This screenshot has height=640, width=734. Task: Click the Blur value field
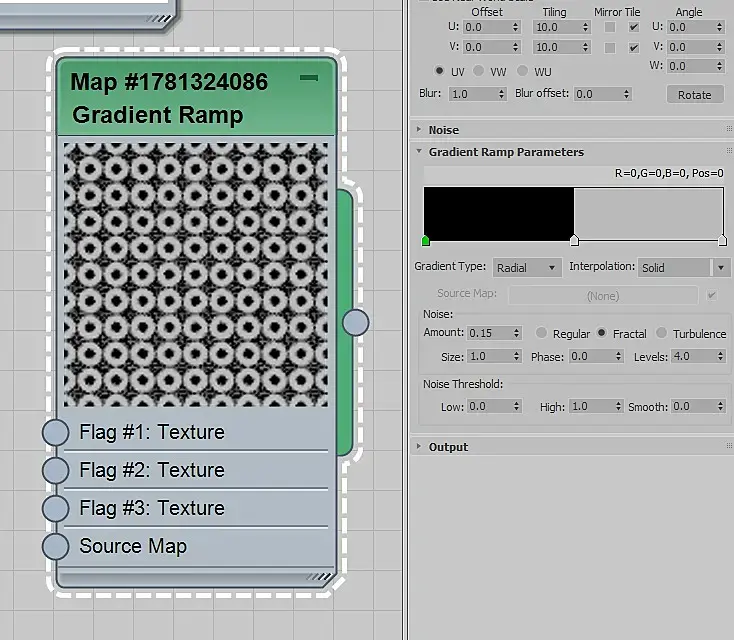click(473, 94)
